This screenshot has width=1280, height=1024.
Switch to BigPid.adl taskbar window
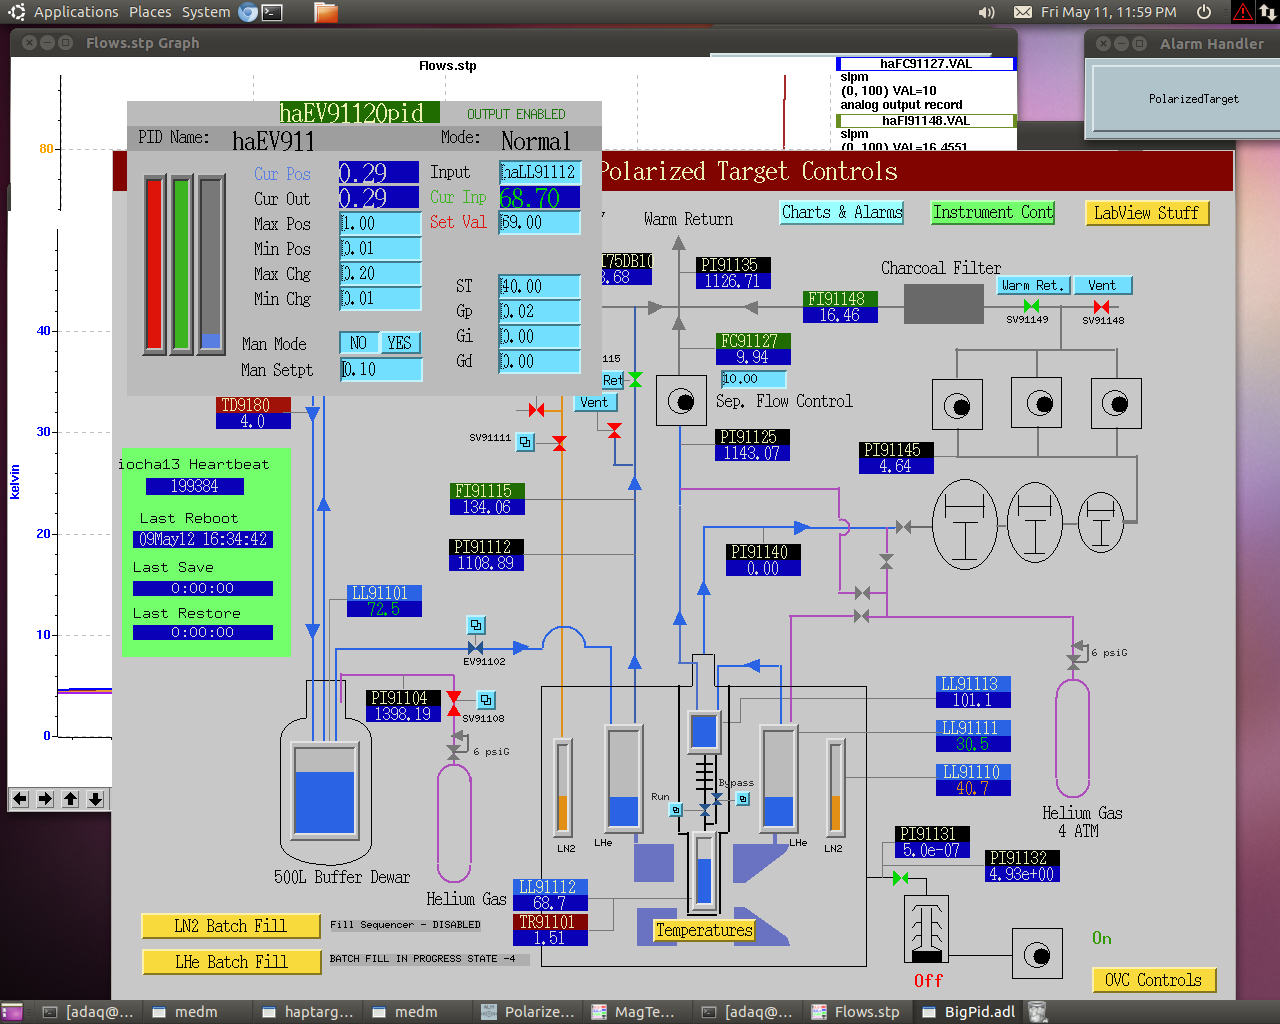(969, 1012)
